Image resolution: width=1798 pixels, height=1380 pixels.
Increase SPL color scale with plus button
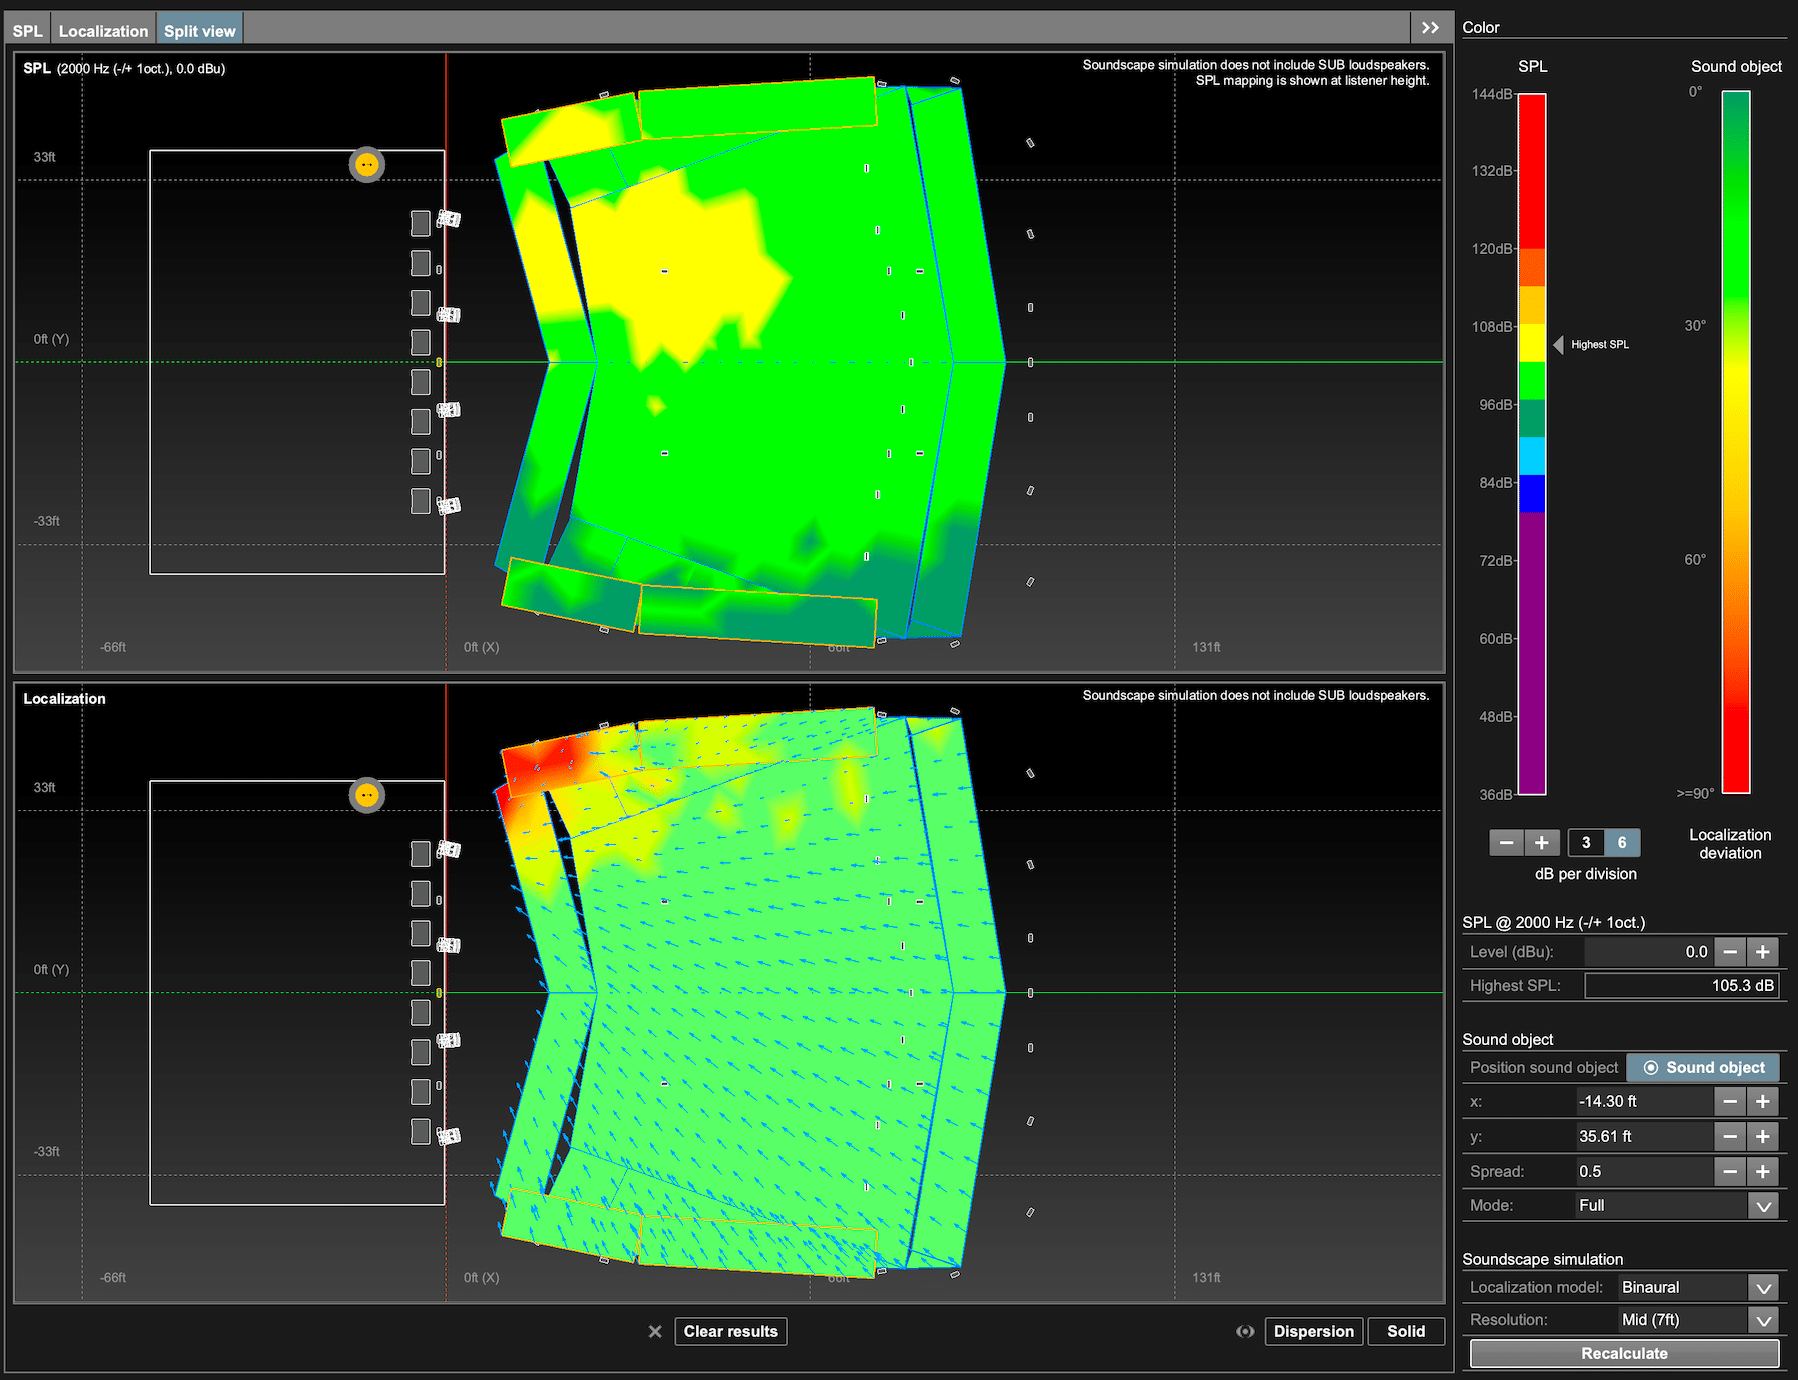1542,843
